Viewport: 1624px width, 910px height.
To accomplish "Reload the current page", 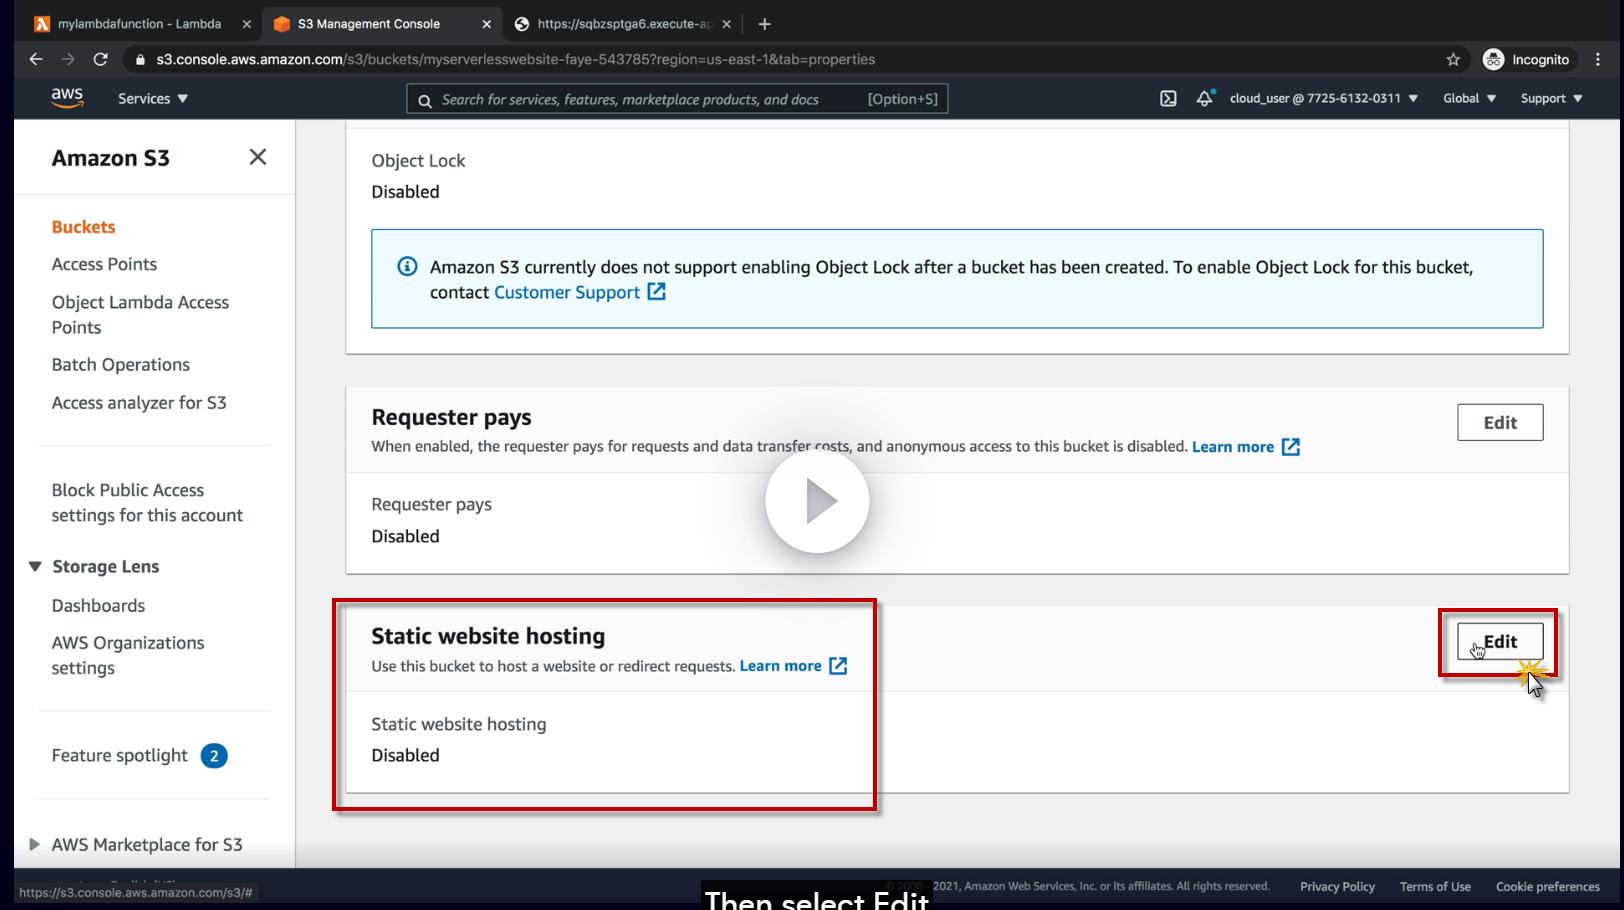I will (100, 59).
